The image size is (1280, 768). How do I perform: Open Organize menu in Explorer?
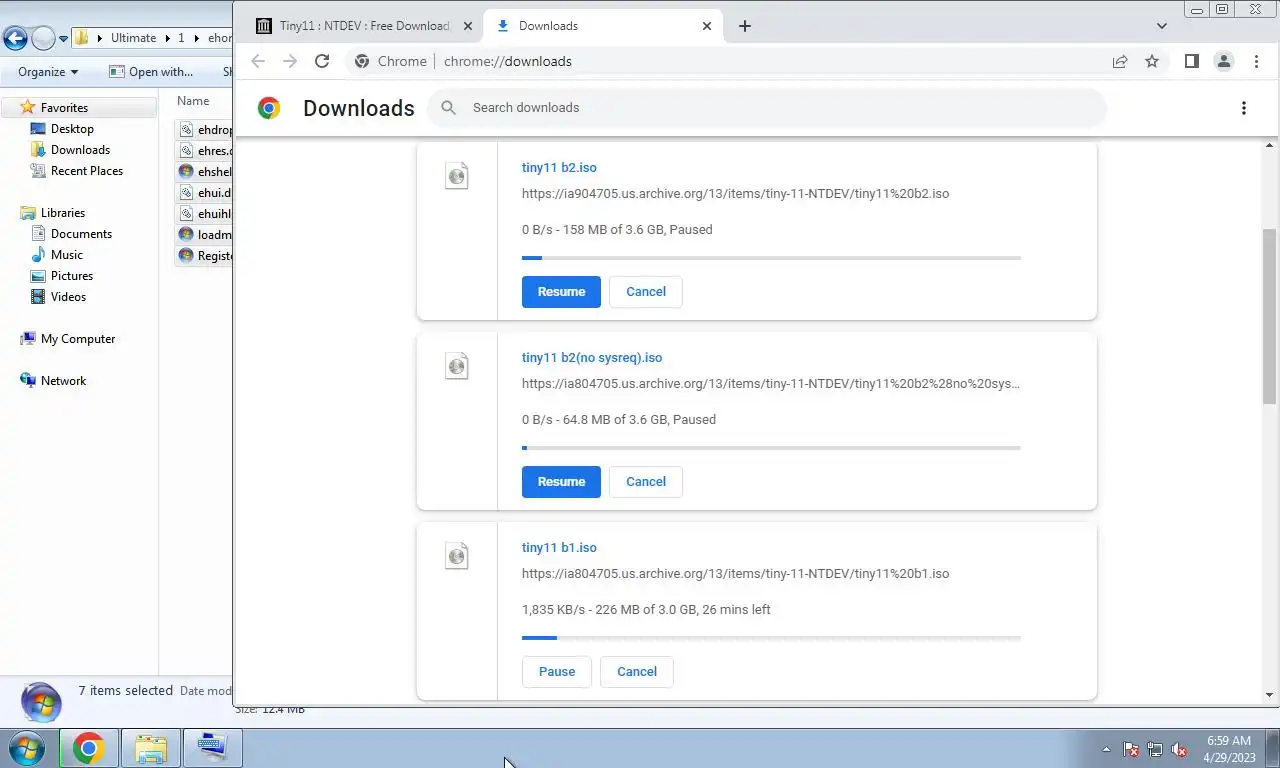pos(48,72)
